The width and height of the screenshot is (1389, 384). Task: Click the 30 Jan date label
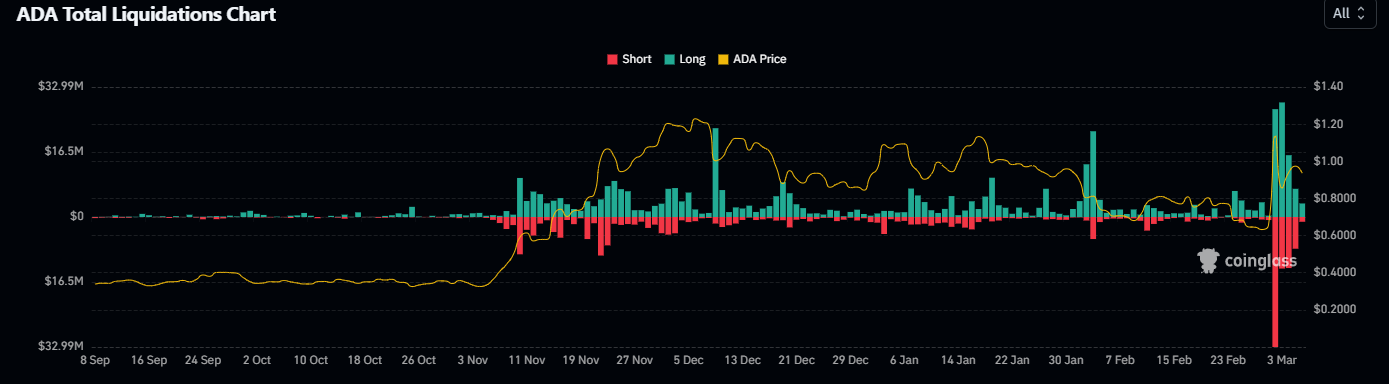point(1067,359)
